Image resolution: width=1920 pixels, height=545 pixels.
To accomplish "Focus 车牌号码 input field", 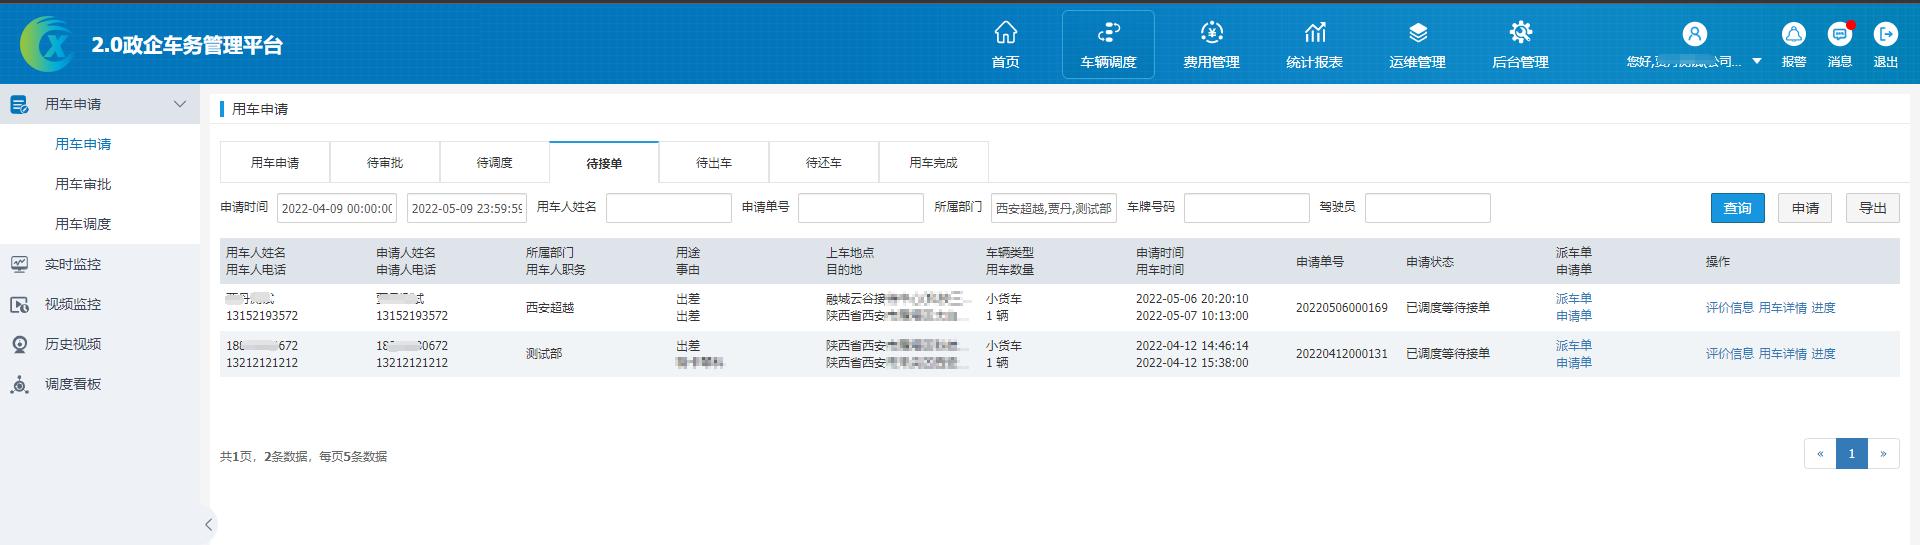I will click(x=1247, y=208).
